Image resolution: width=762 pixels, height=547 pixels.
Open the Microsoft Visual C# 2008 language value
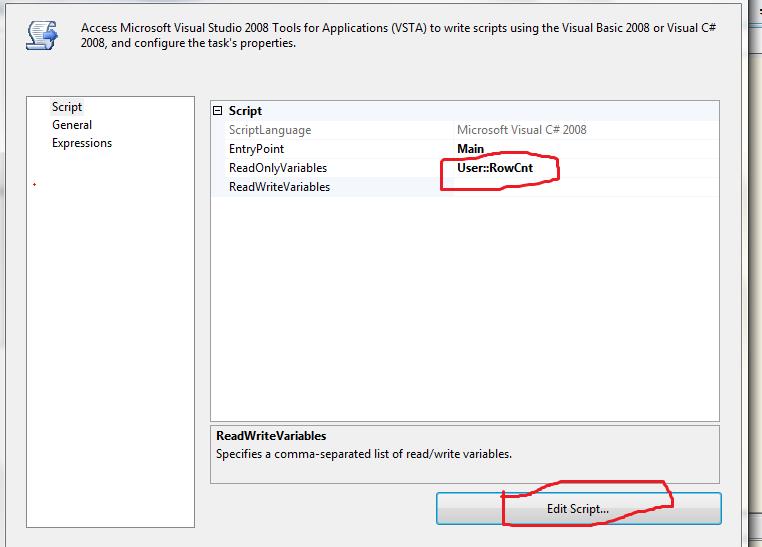tap(521, 130)
